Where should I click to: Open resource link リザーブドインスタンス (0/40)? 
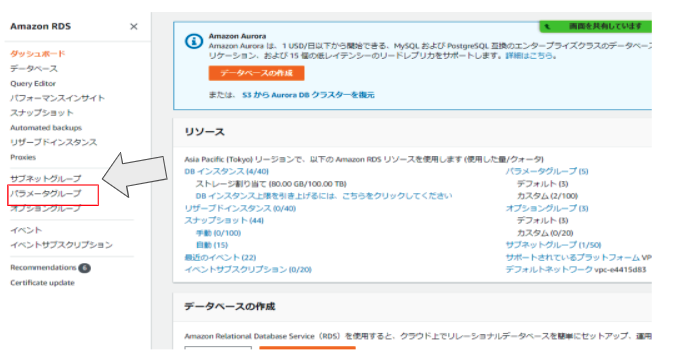pyautogui.click(x=240, y=208)
